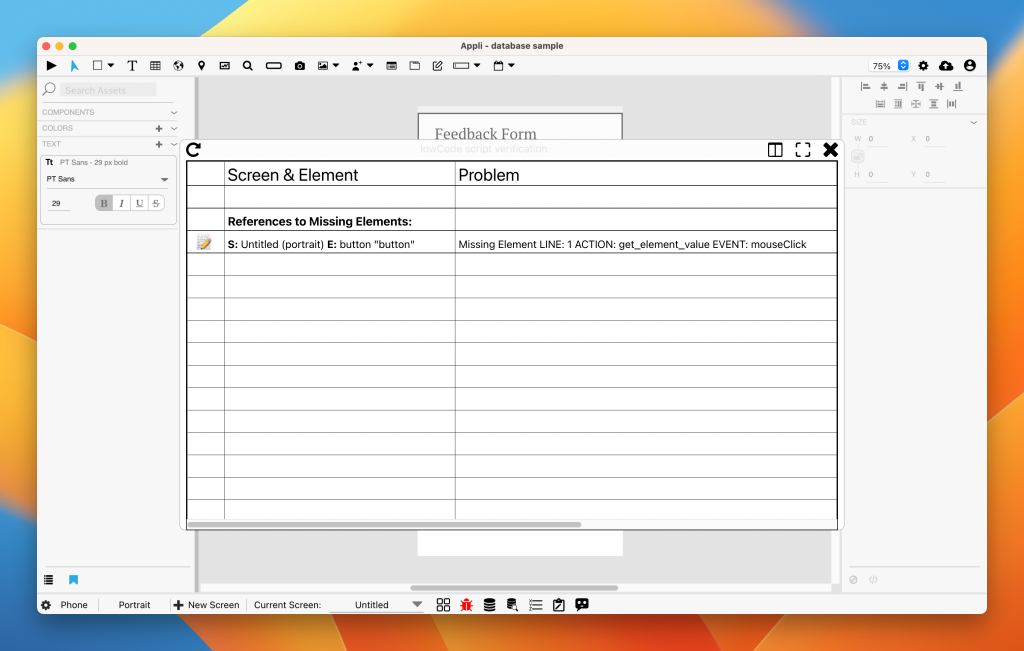The height and width of the screenshot is (651, 1024).
Task: Open the calendar tool dropdown arrow
Action: click(x=511, y=65)
